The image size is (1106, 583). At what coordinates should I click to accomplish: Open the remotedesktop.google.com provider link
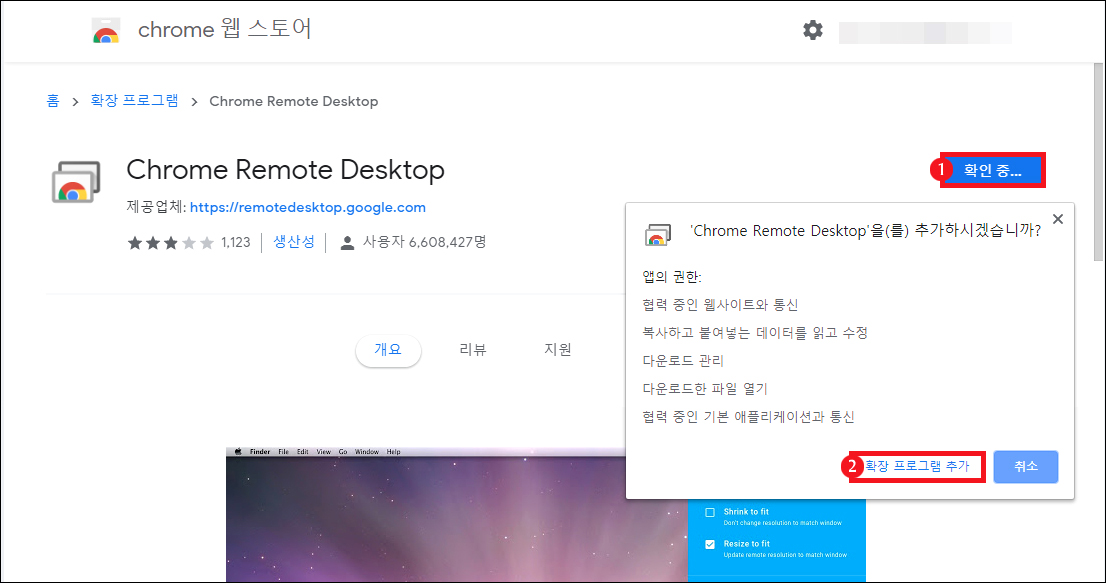(x=308, y=208)
